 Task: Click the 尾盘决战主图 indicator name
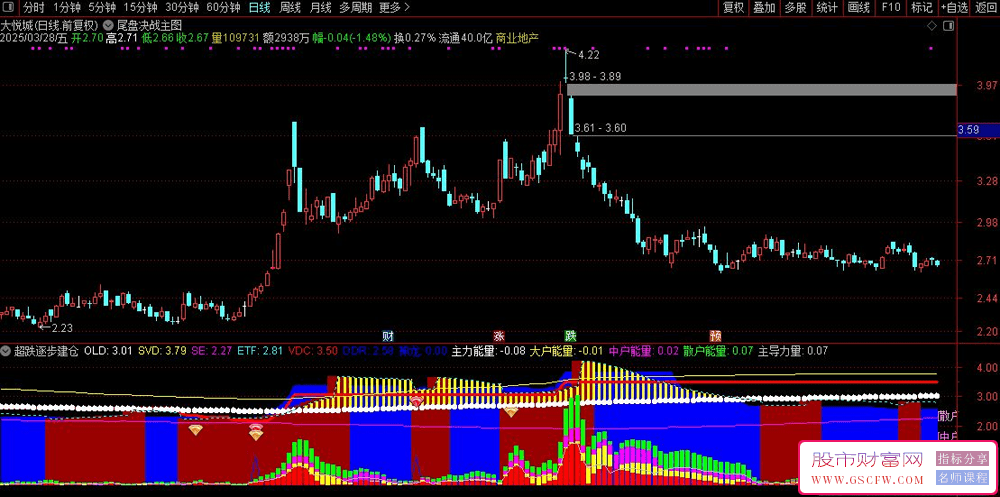click(x=149, y=26)
